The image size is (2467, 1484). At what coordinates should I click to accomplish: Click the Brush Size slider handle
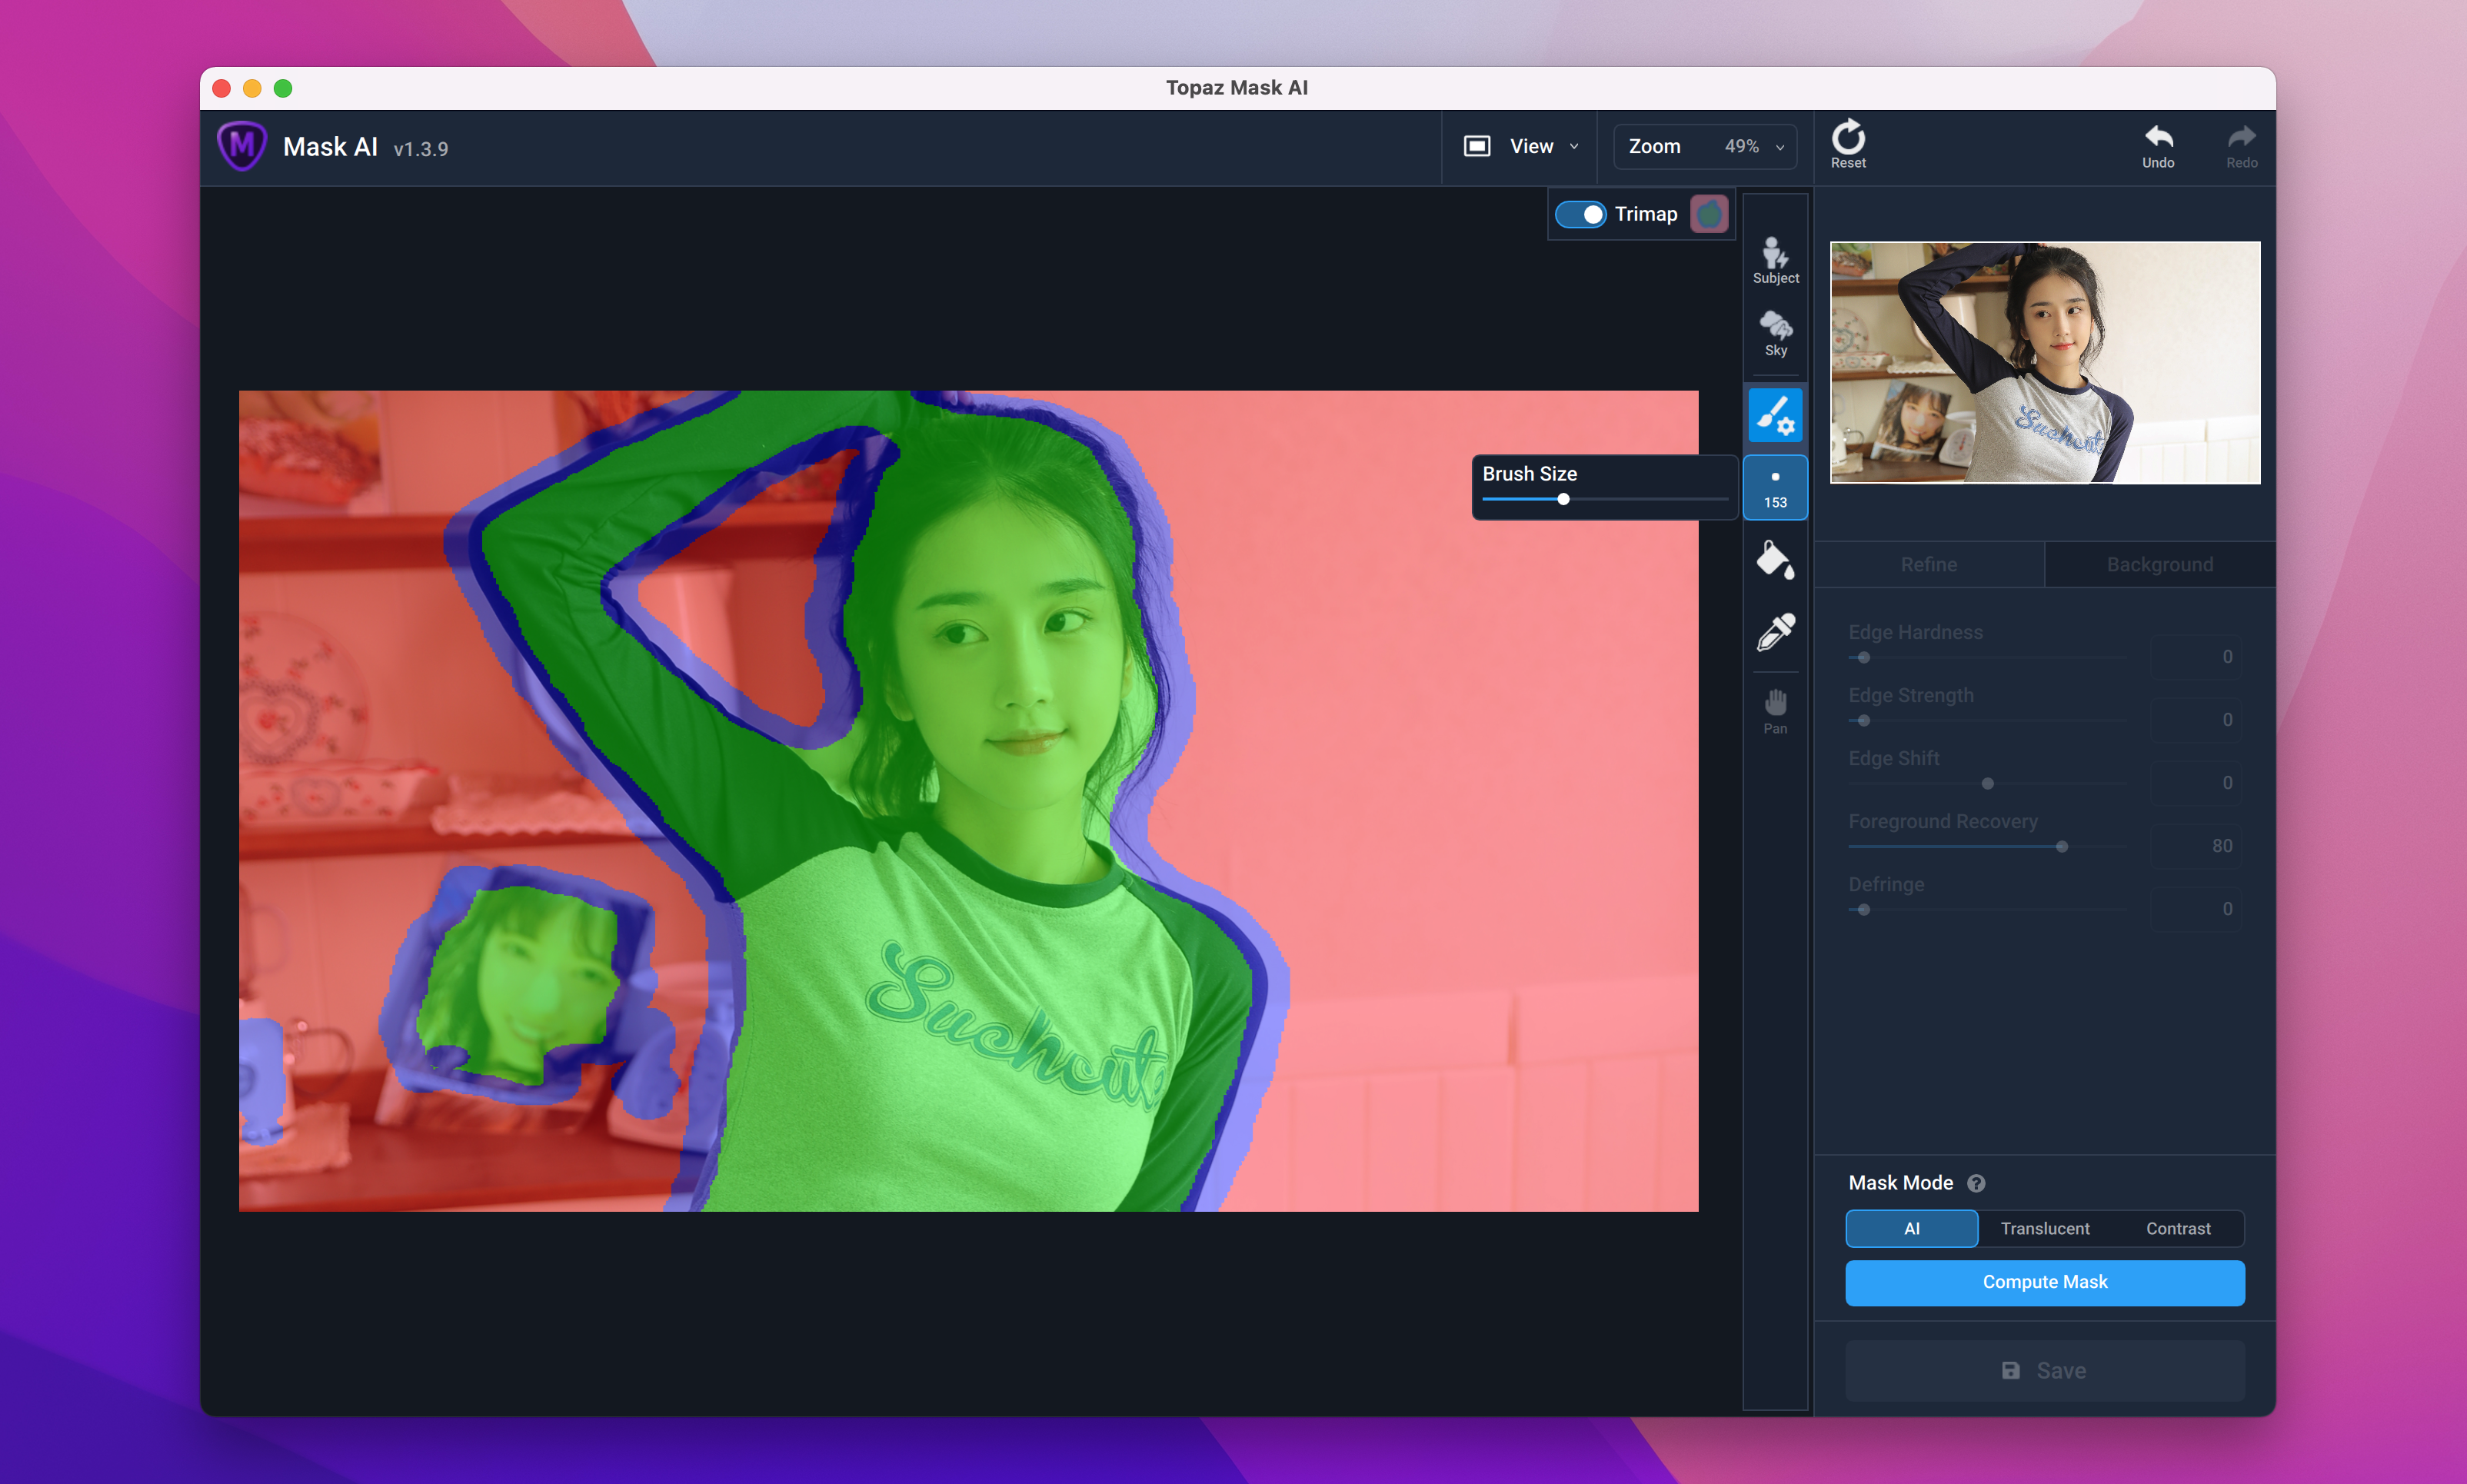(x=1563, y=499)
